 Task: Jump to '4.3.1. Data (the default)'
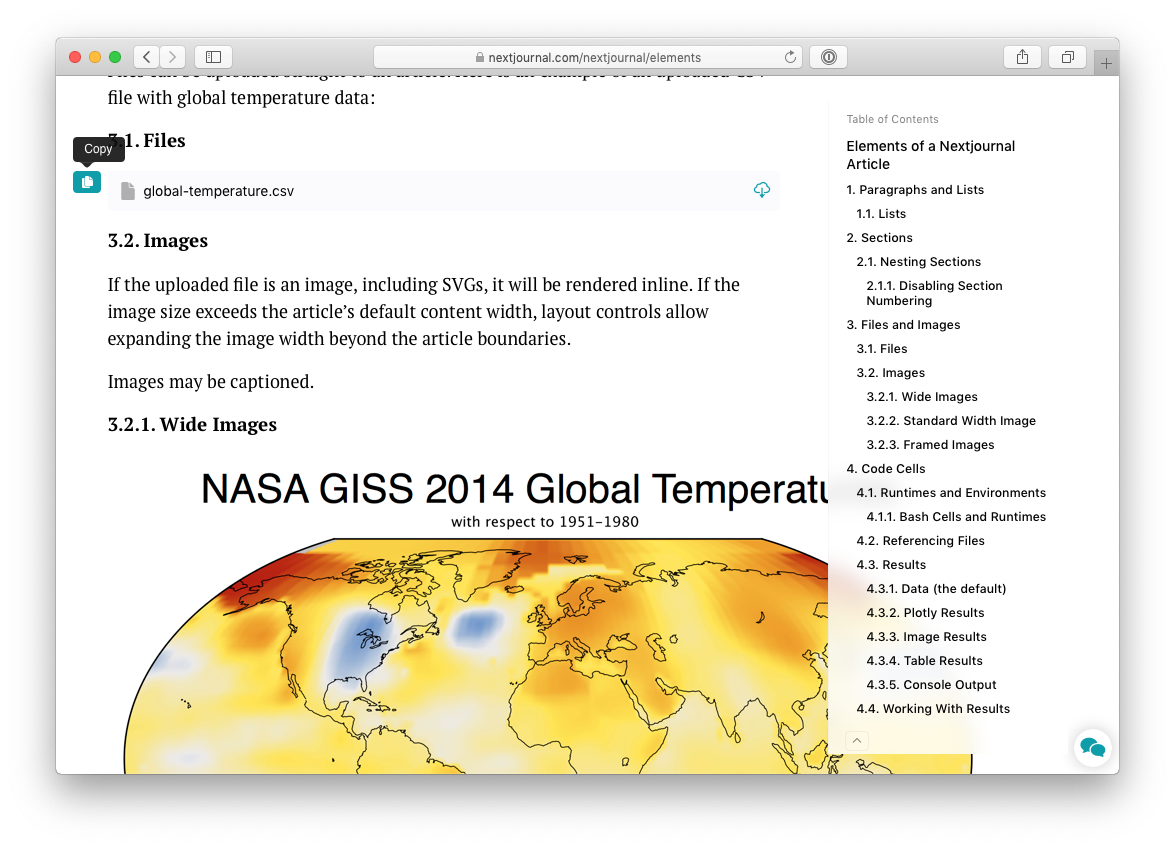(x=936, y=588)
